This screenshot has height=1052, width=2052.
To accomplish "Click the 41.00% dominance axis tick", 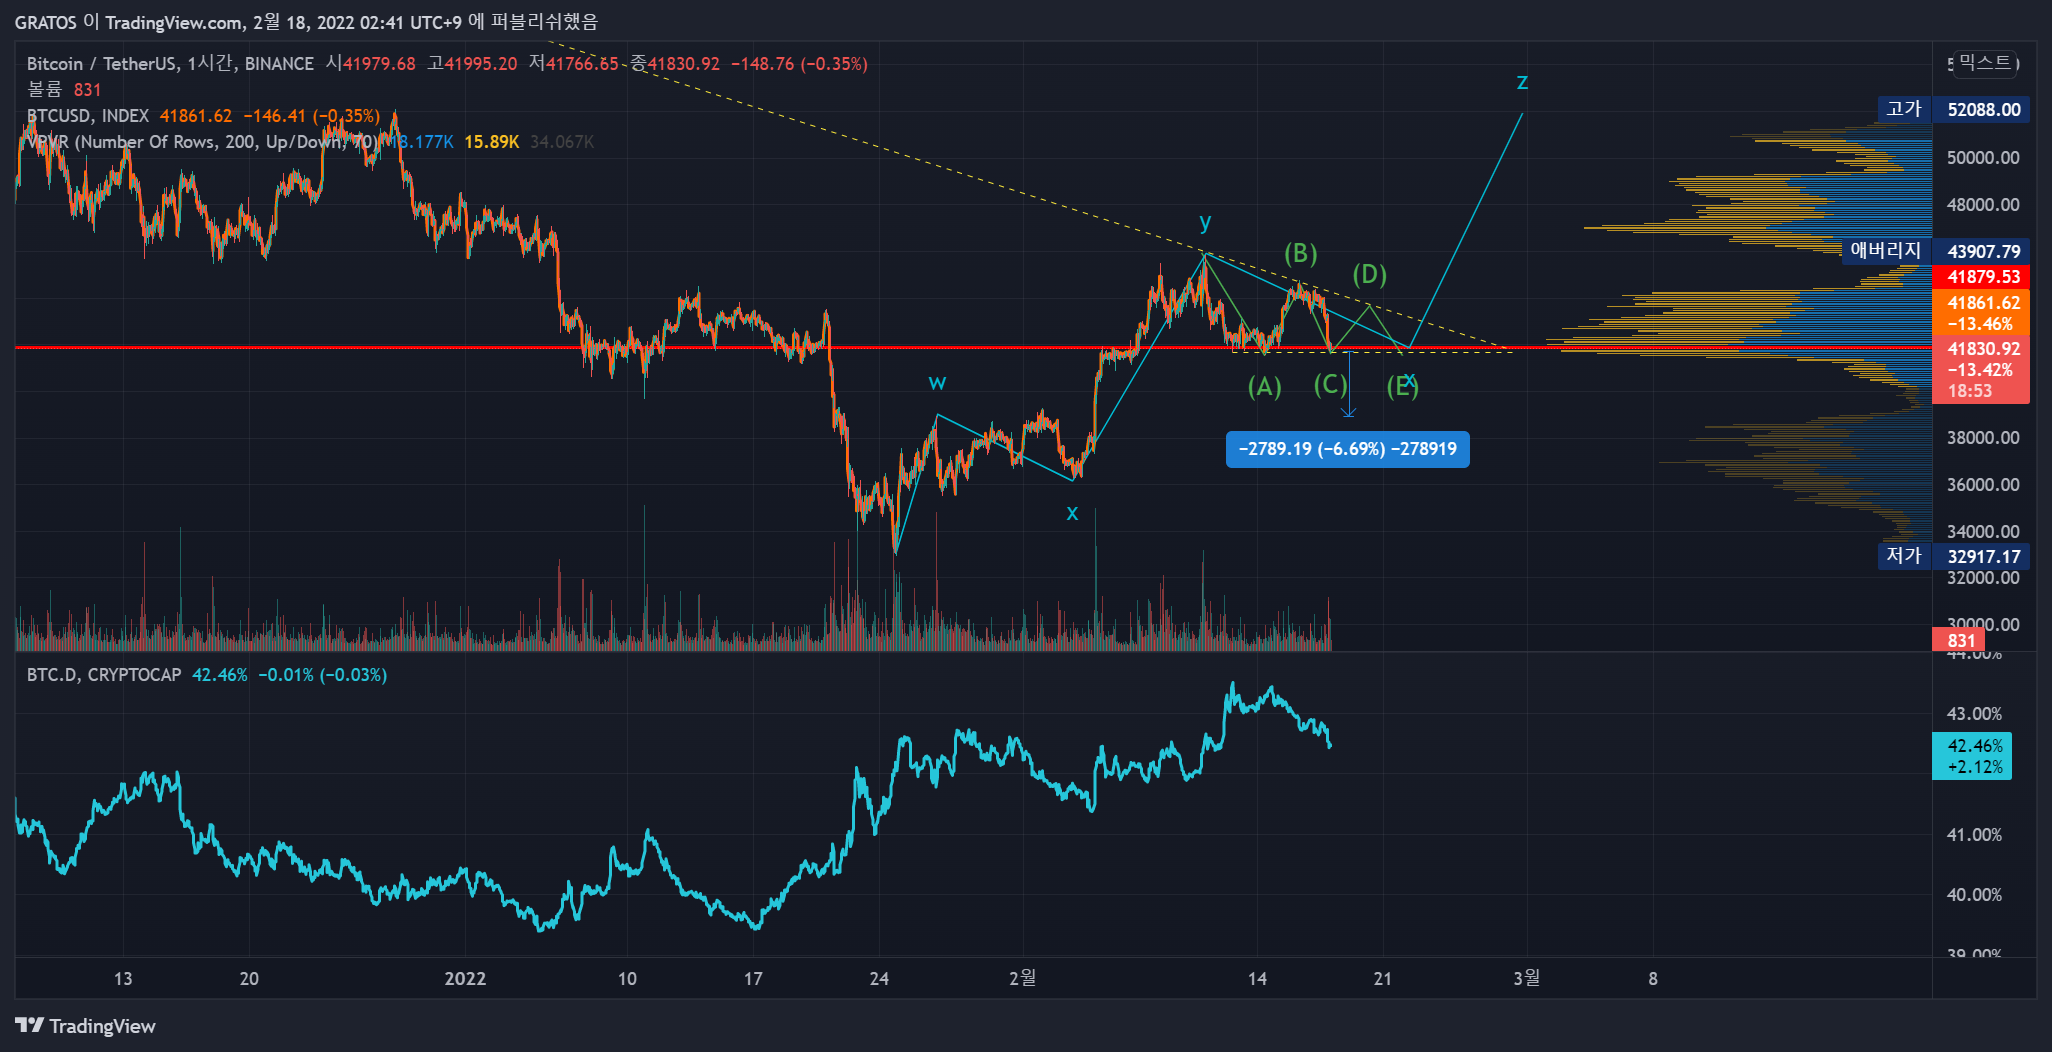I will pyautogui.click(x=1974, y=835).
